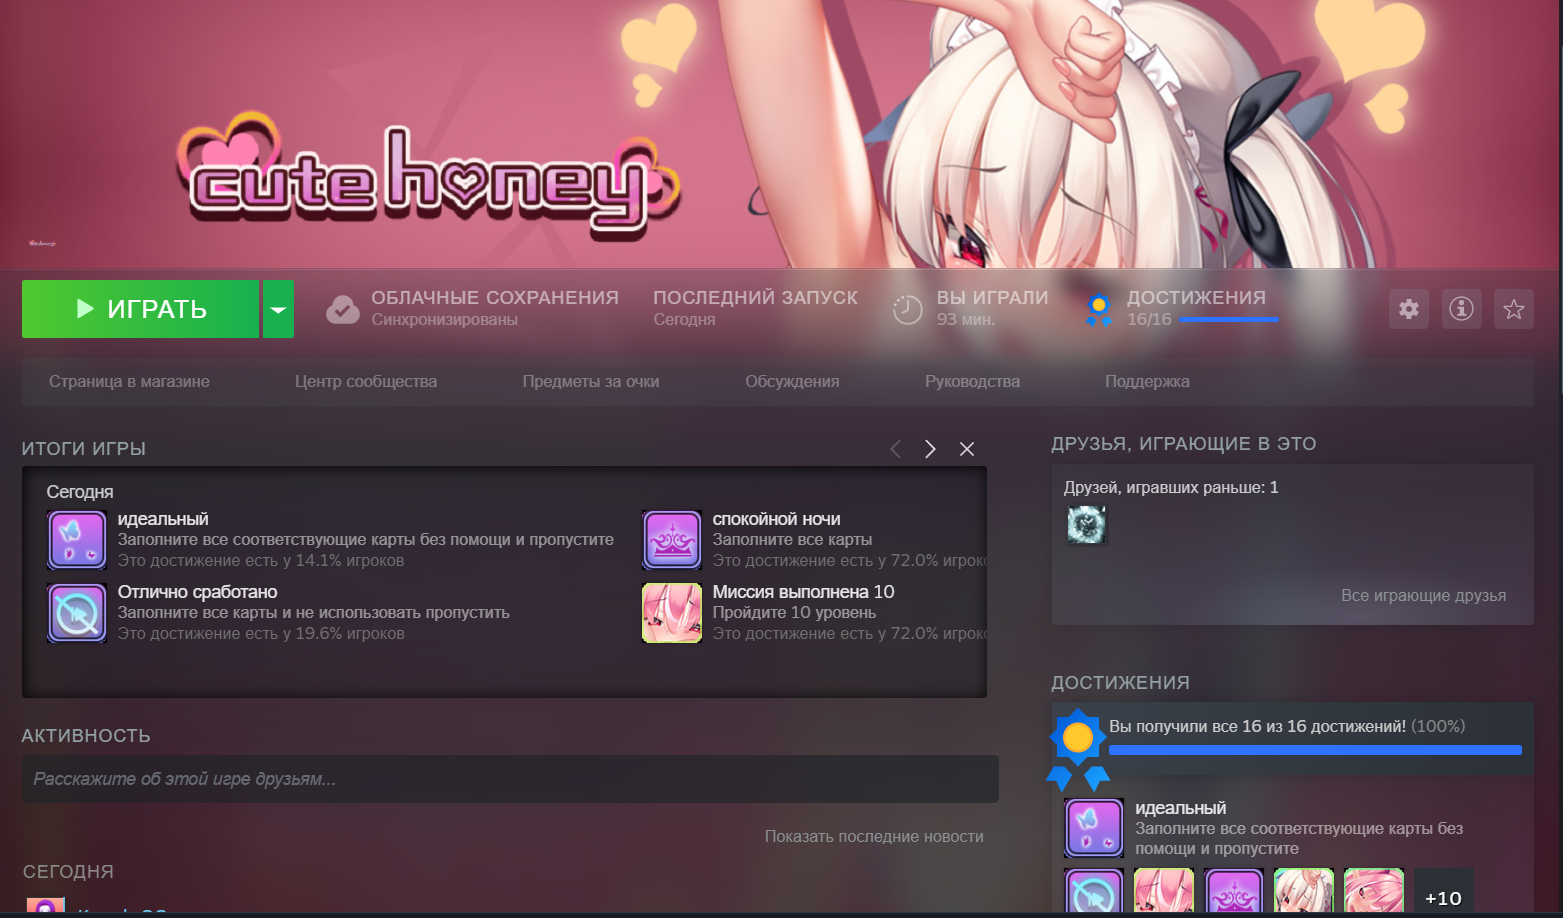Click the Пройдите 10 уровень description
This screenshot has width=1563, height=918.
[x=794, y=613]
